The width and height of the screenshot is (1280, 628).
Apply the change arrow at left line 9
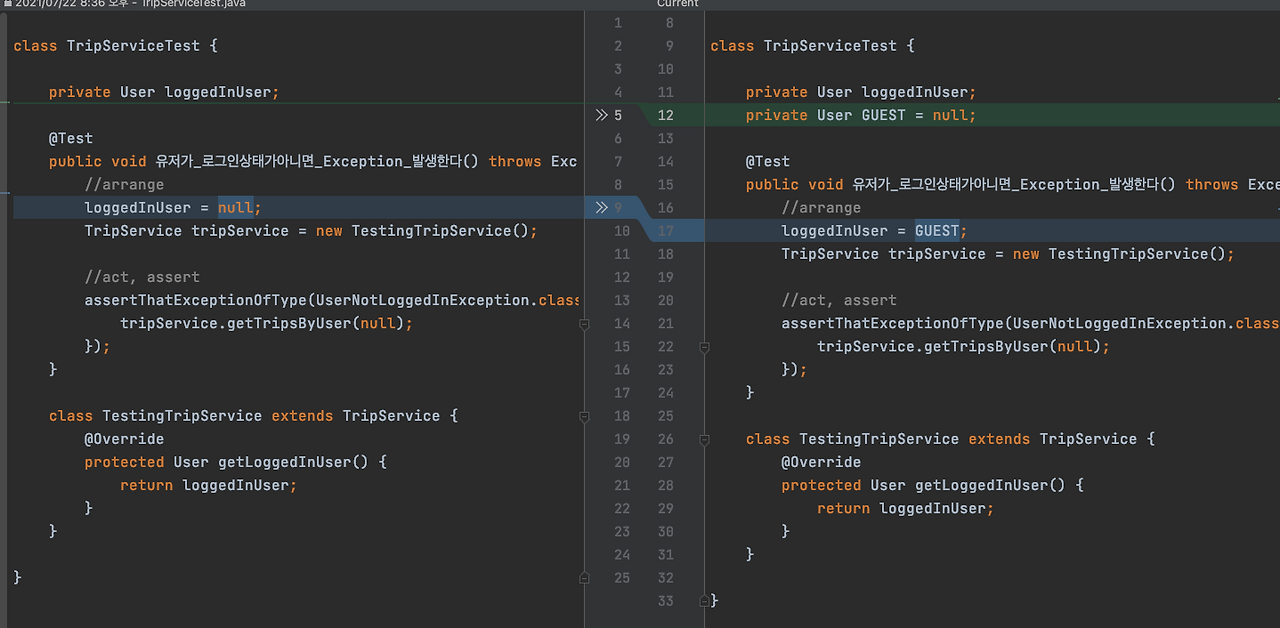point(601,208)
